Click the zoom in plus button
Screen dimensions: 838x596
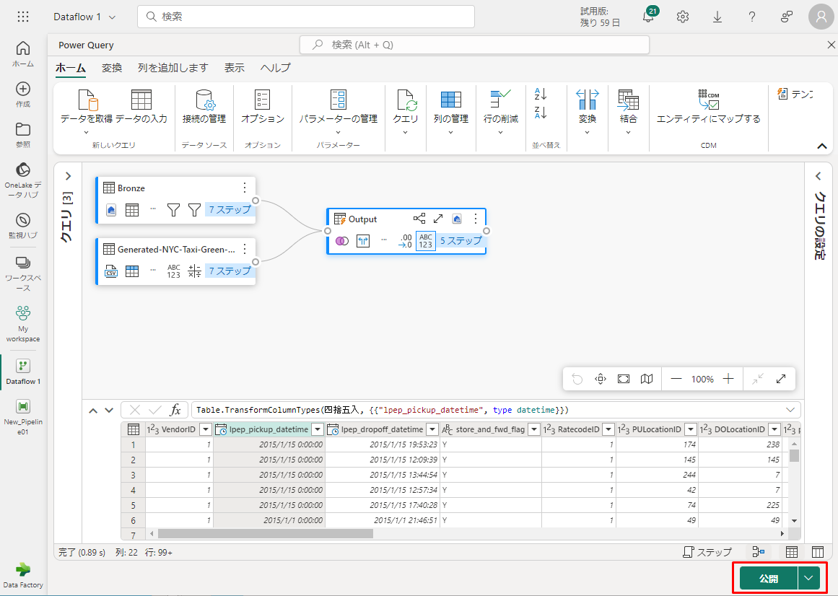[728, 379]
